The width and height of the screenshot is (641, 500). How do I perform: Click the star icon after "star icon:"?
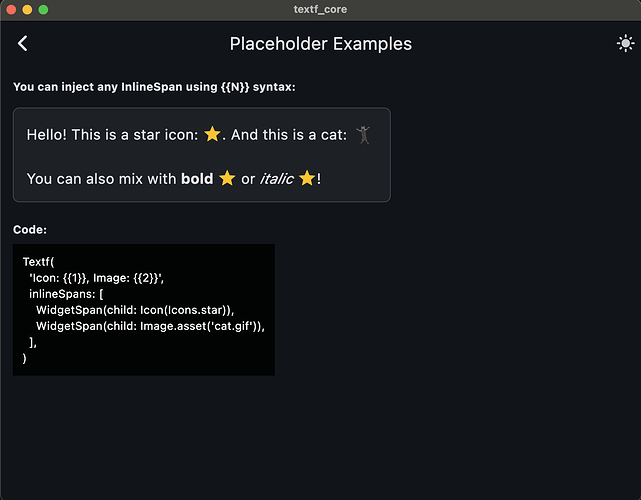[x=211, y=134]
